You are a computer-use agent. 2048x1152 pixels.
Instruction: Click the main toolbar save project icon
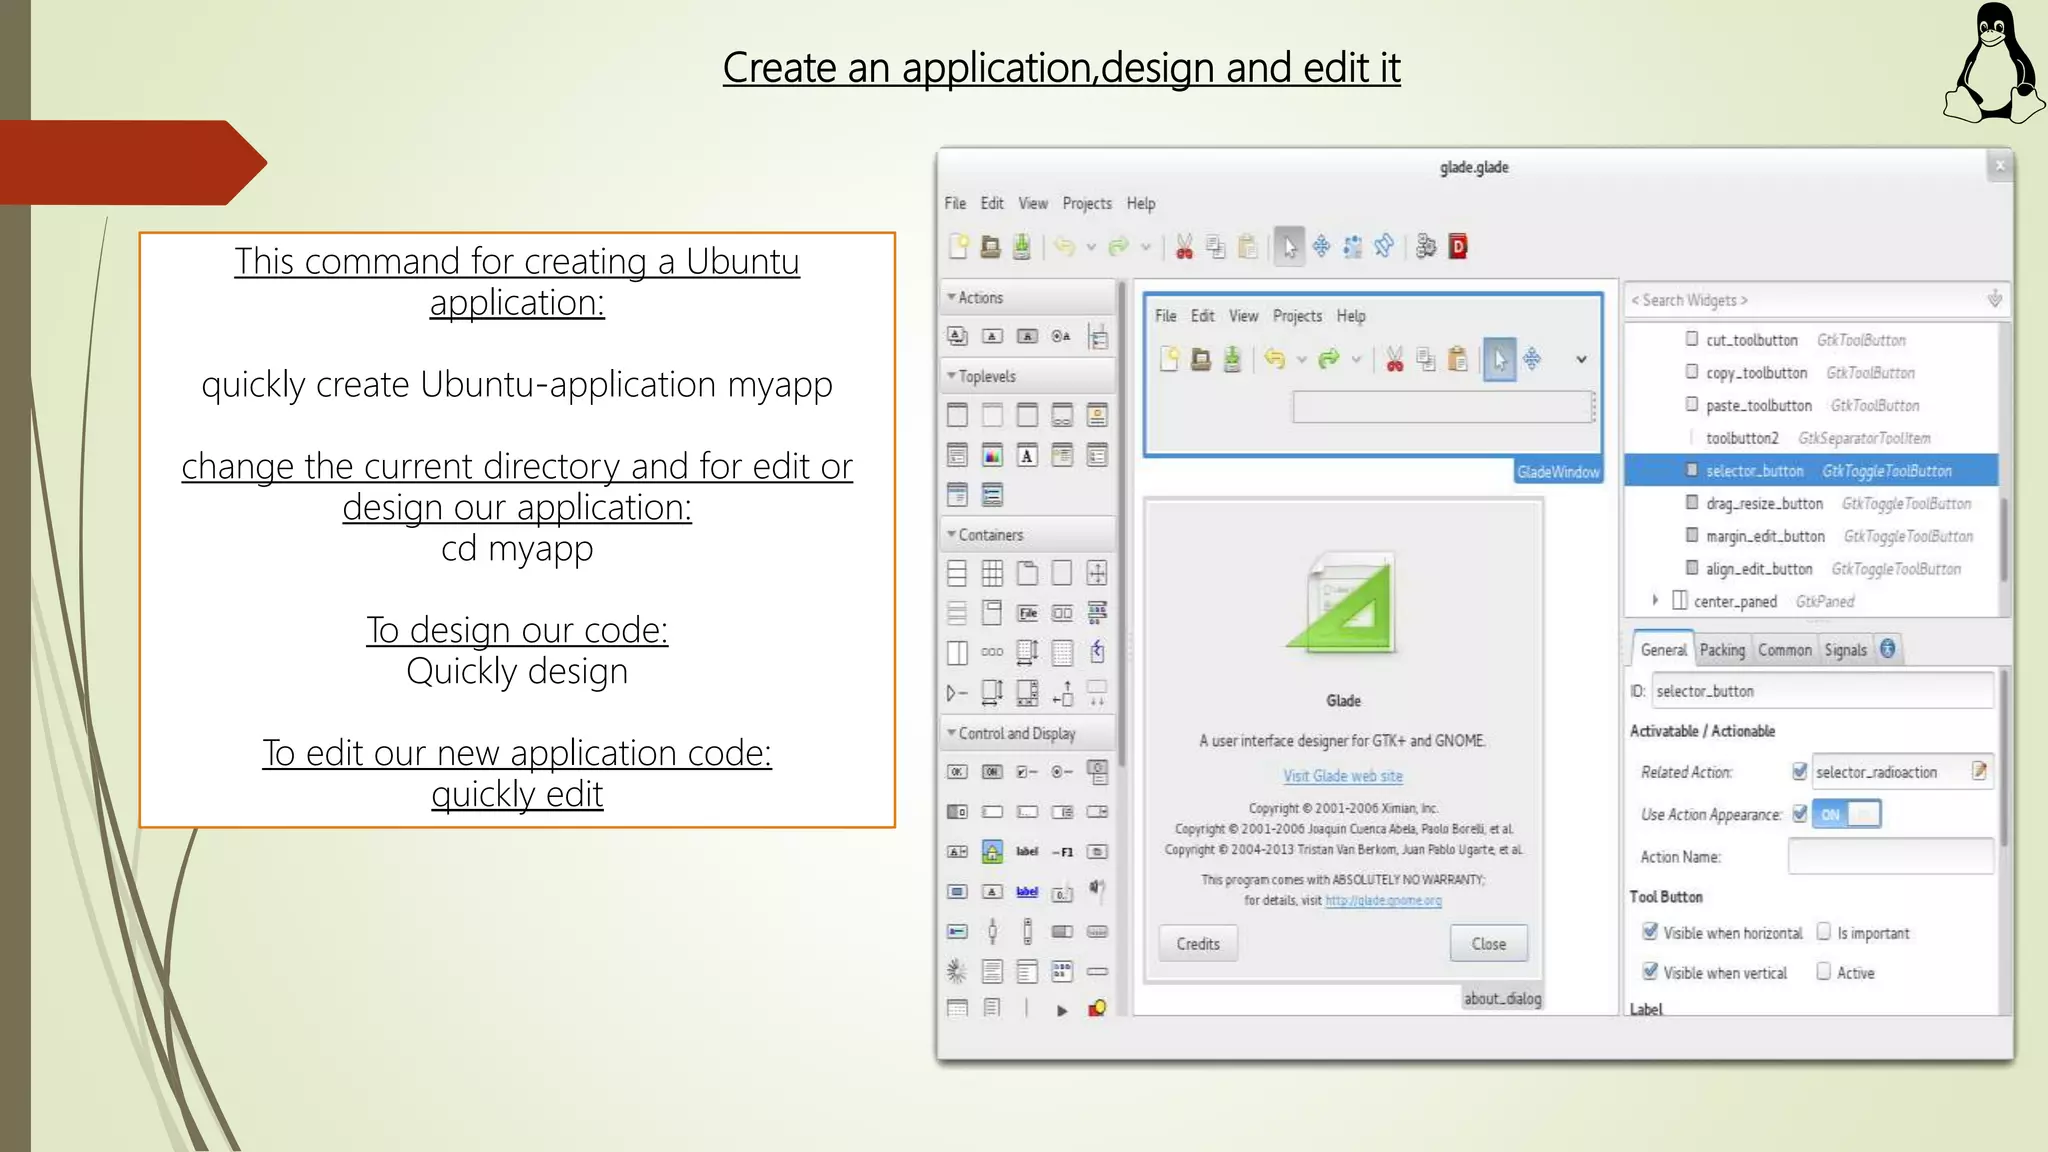[x=1021, y=246]
